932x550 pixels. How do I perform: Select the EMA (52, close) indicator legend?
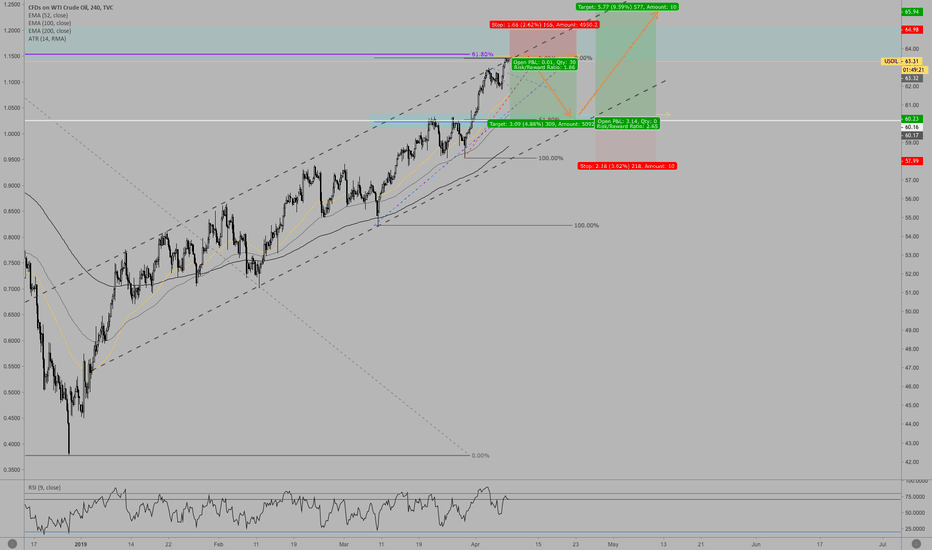pyautogui.click(x=48, y=15)
